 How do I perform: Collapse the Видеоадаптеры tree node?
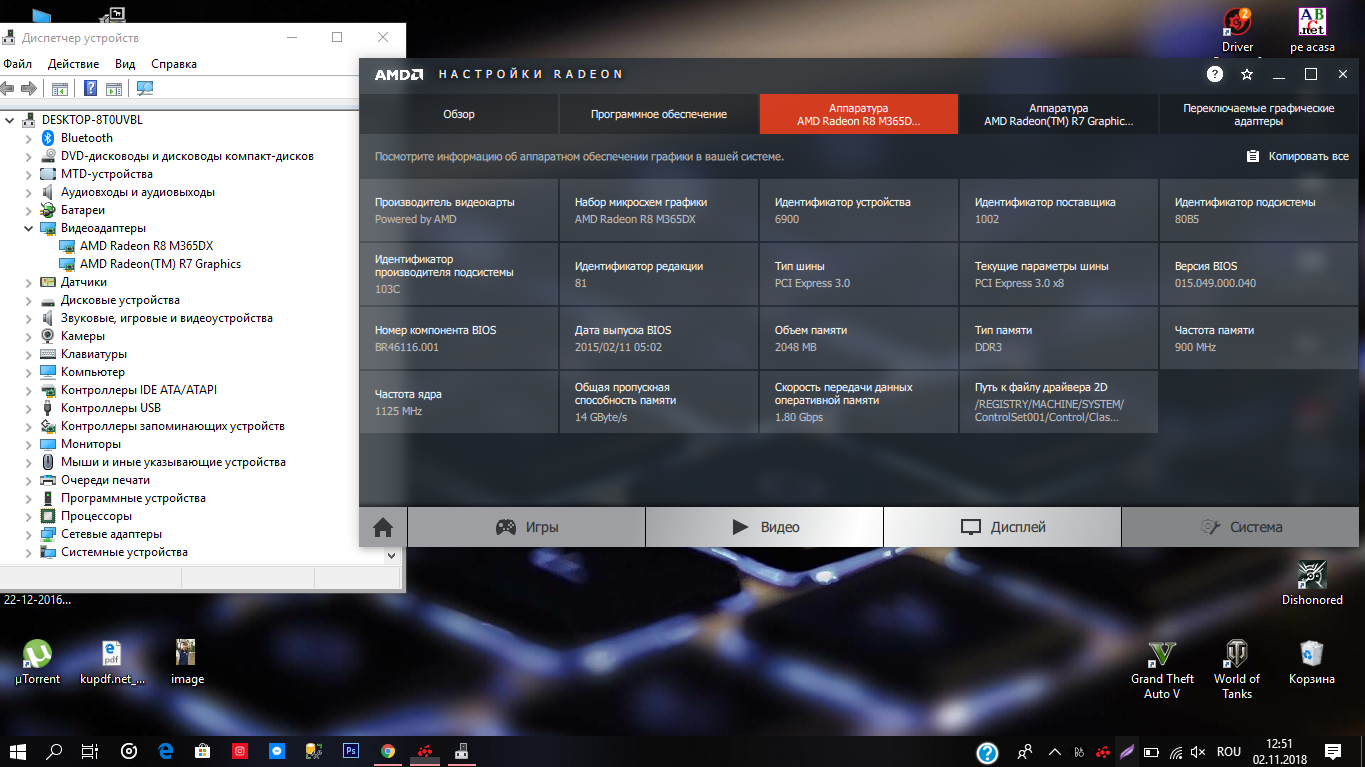click(30, 227)
